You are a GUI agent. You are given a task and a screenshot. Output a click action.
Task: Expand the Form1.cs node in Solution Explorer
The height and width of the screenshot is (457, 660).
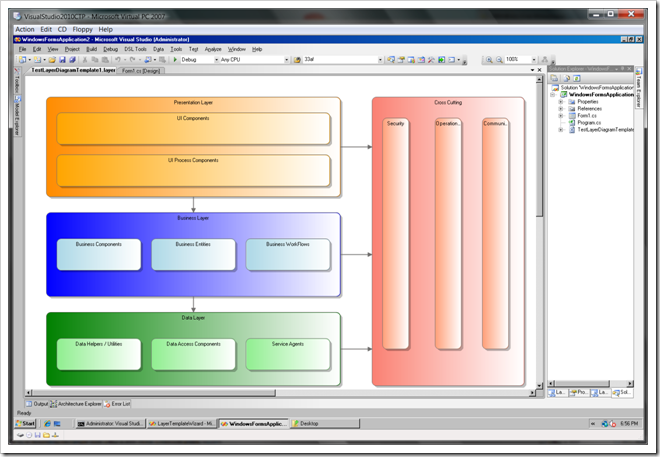pyautogui.click(x=561, y=116)
